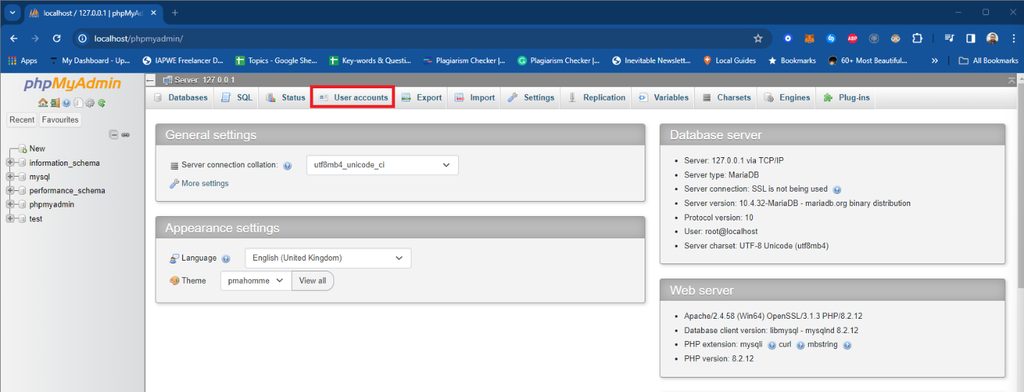Open the Variables tab
The image size is (1024, 392).
[664, 97]
